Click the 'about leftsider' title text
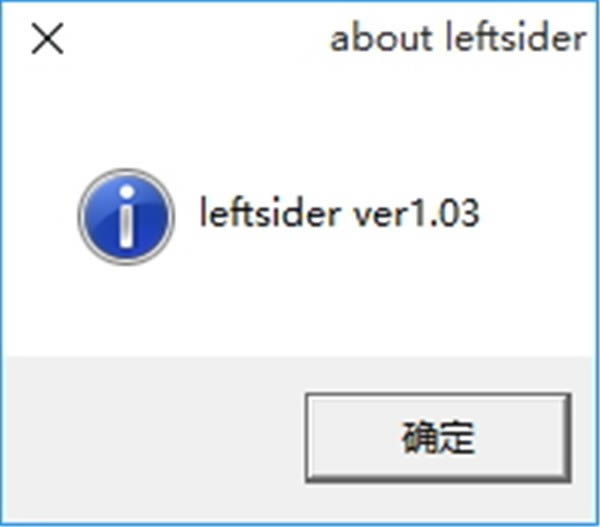The image size is (600, 527). pos(458,38)
